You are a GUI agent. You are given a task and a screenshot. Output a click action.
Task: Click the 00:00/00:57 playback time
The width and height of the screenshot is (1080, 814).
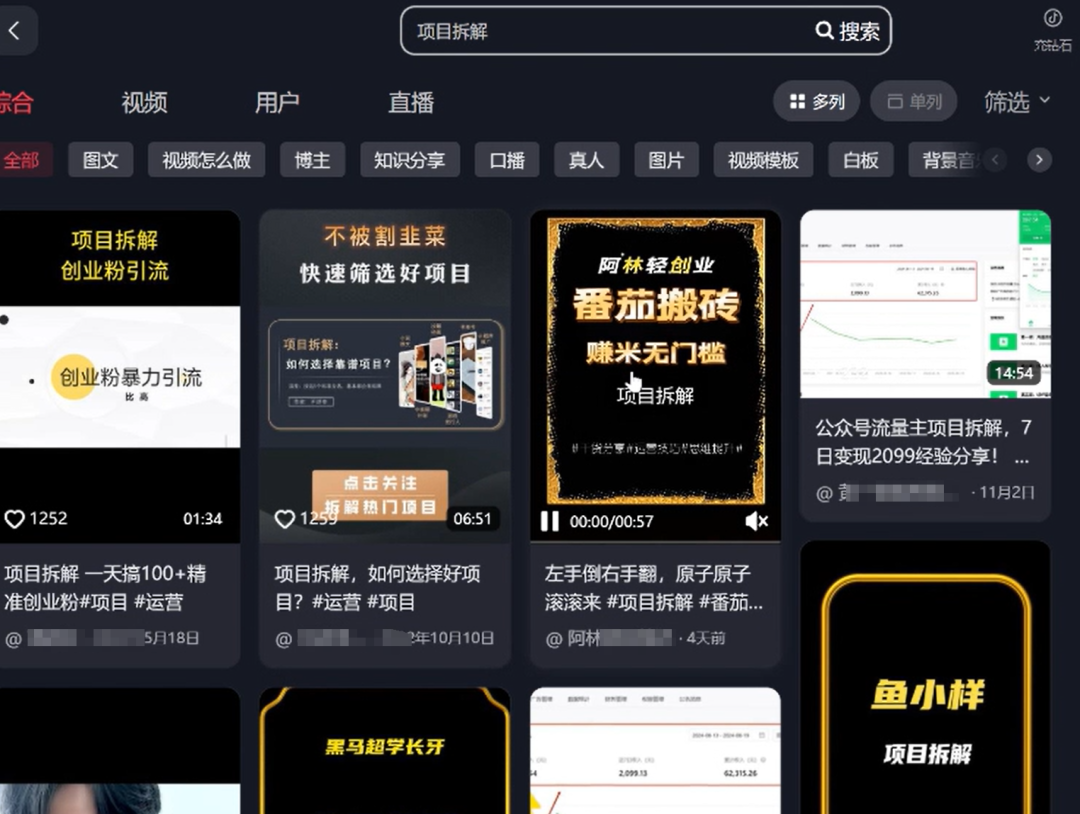point(611,521)
